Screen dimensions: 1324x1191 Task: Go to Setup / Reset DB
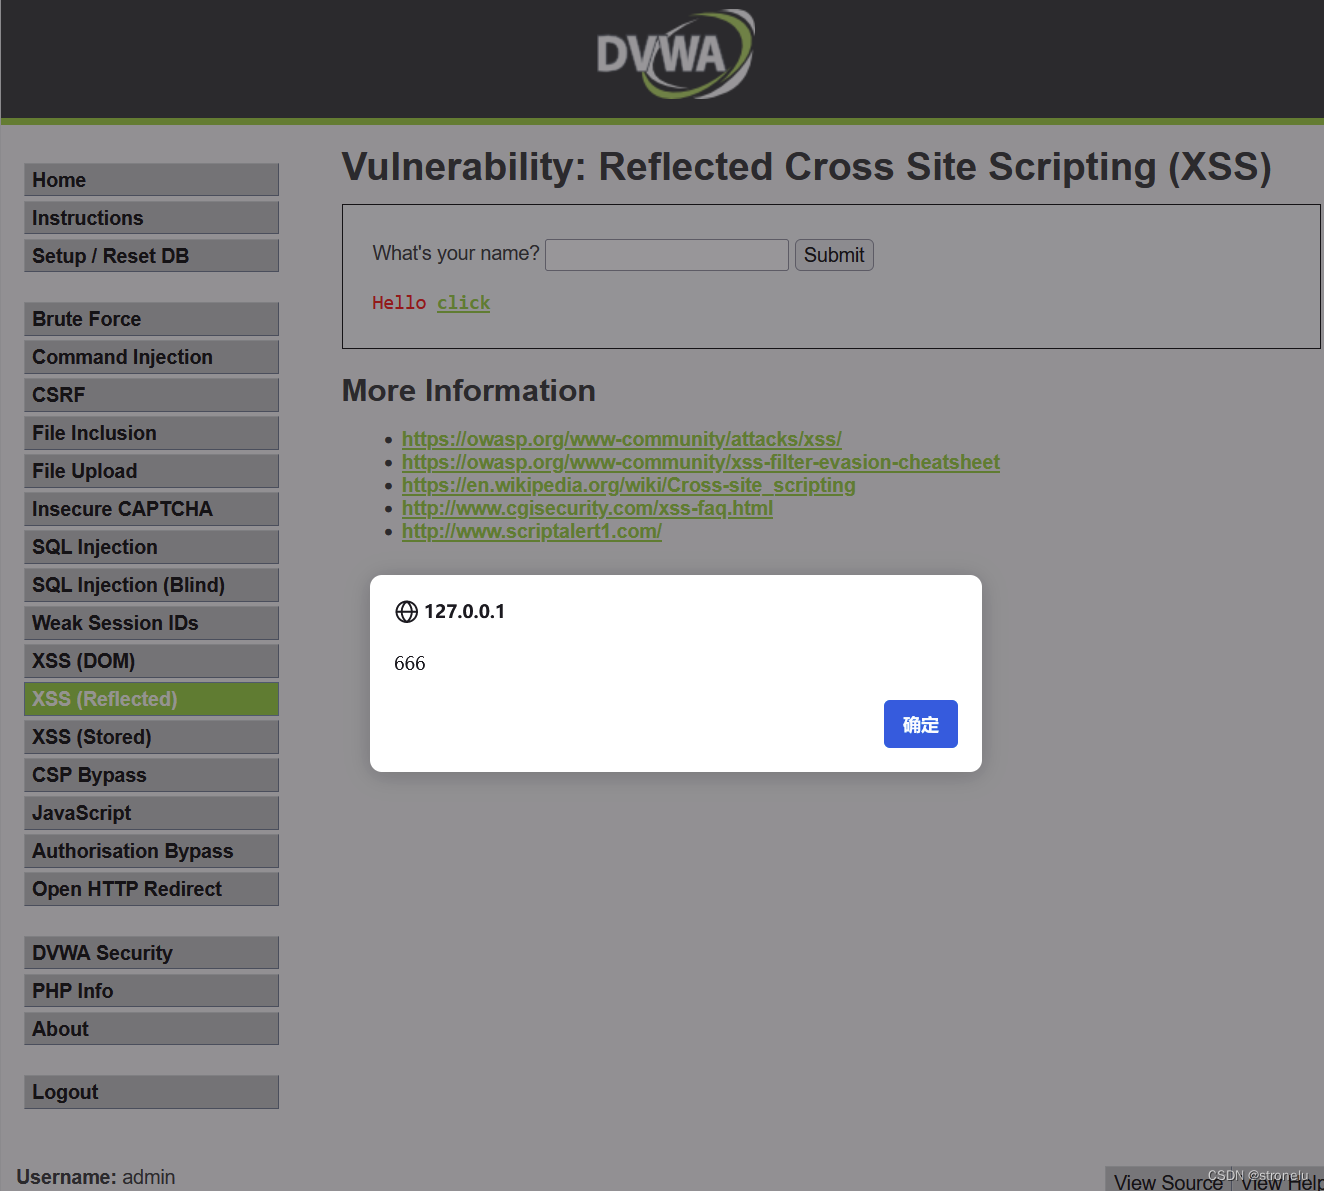click(151, 256)
